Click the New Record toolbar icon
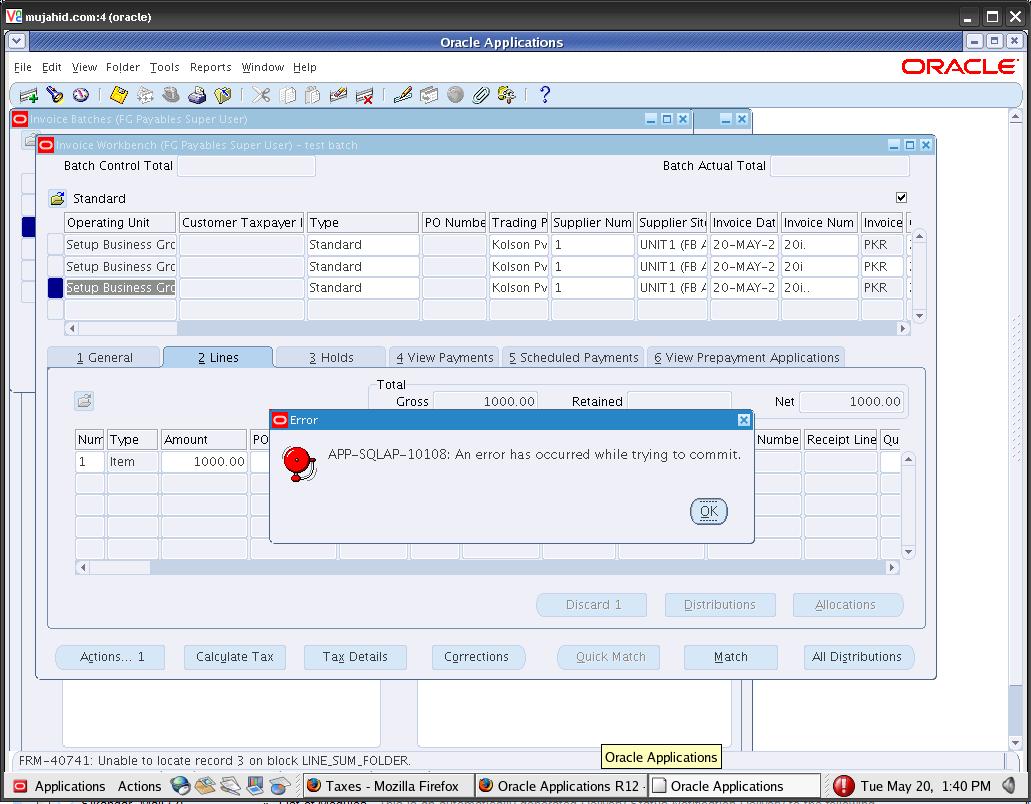This screenshot has height=804, width=1031. [29, 95]
